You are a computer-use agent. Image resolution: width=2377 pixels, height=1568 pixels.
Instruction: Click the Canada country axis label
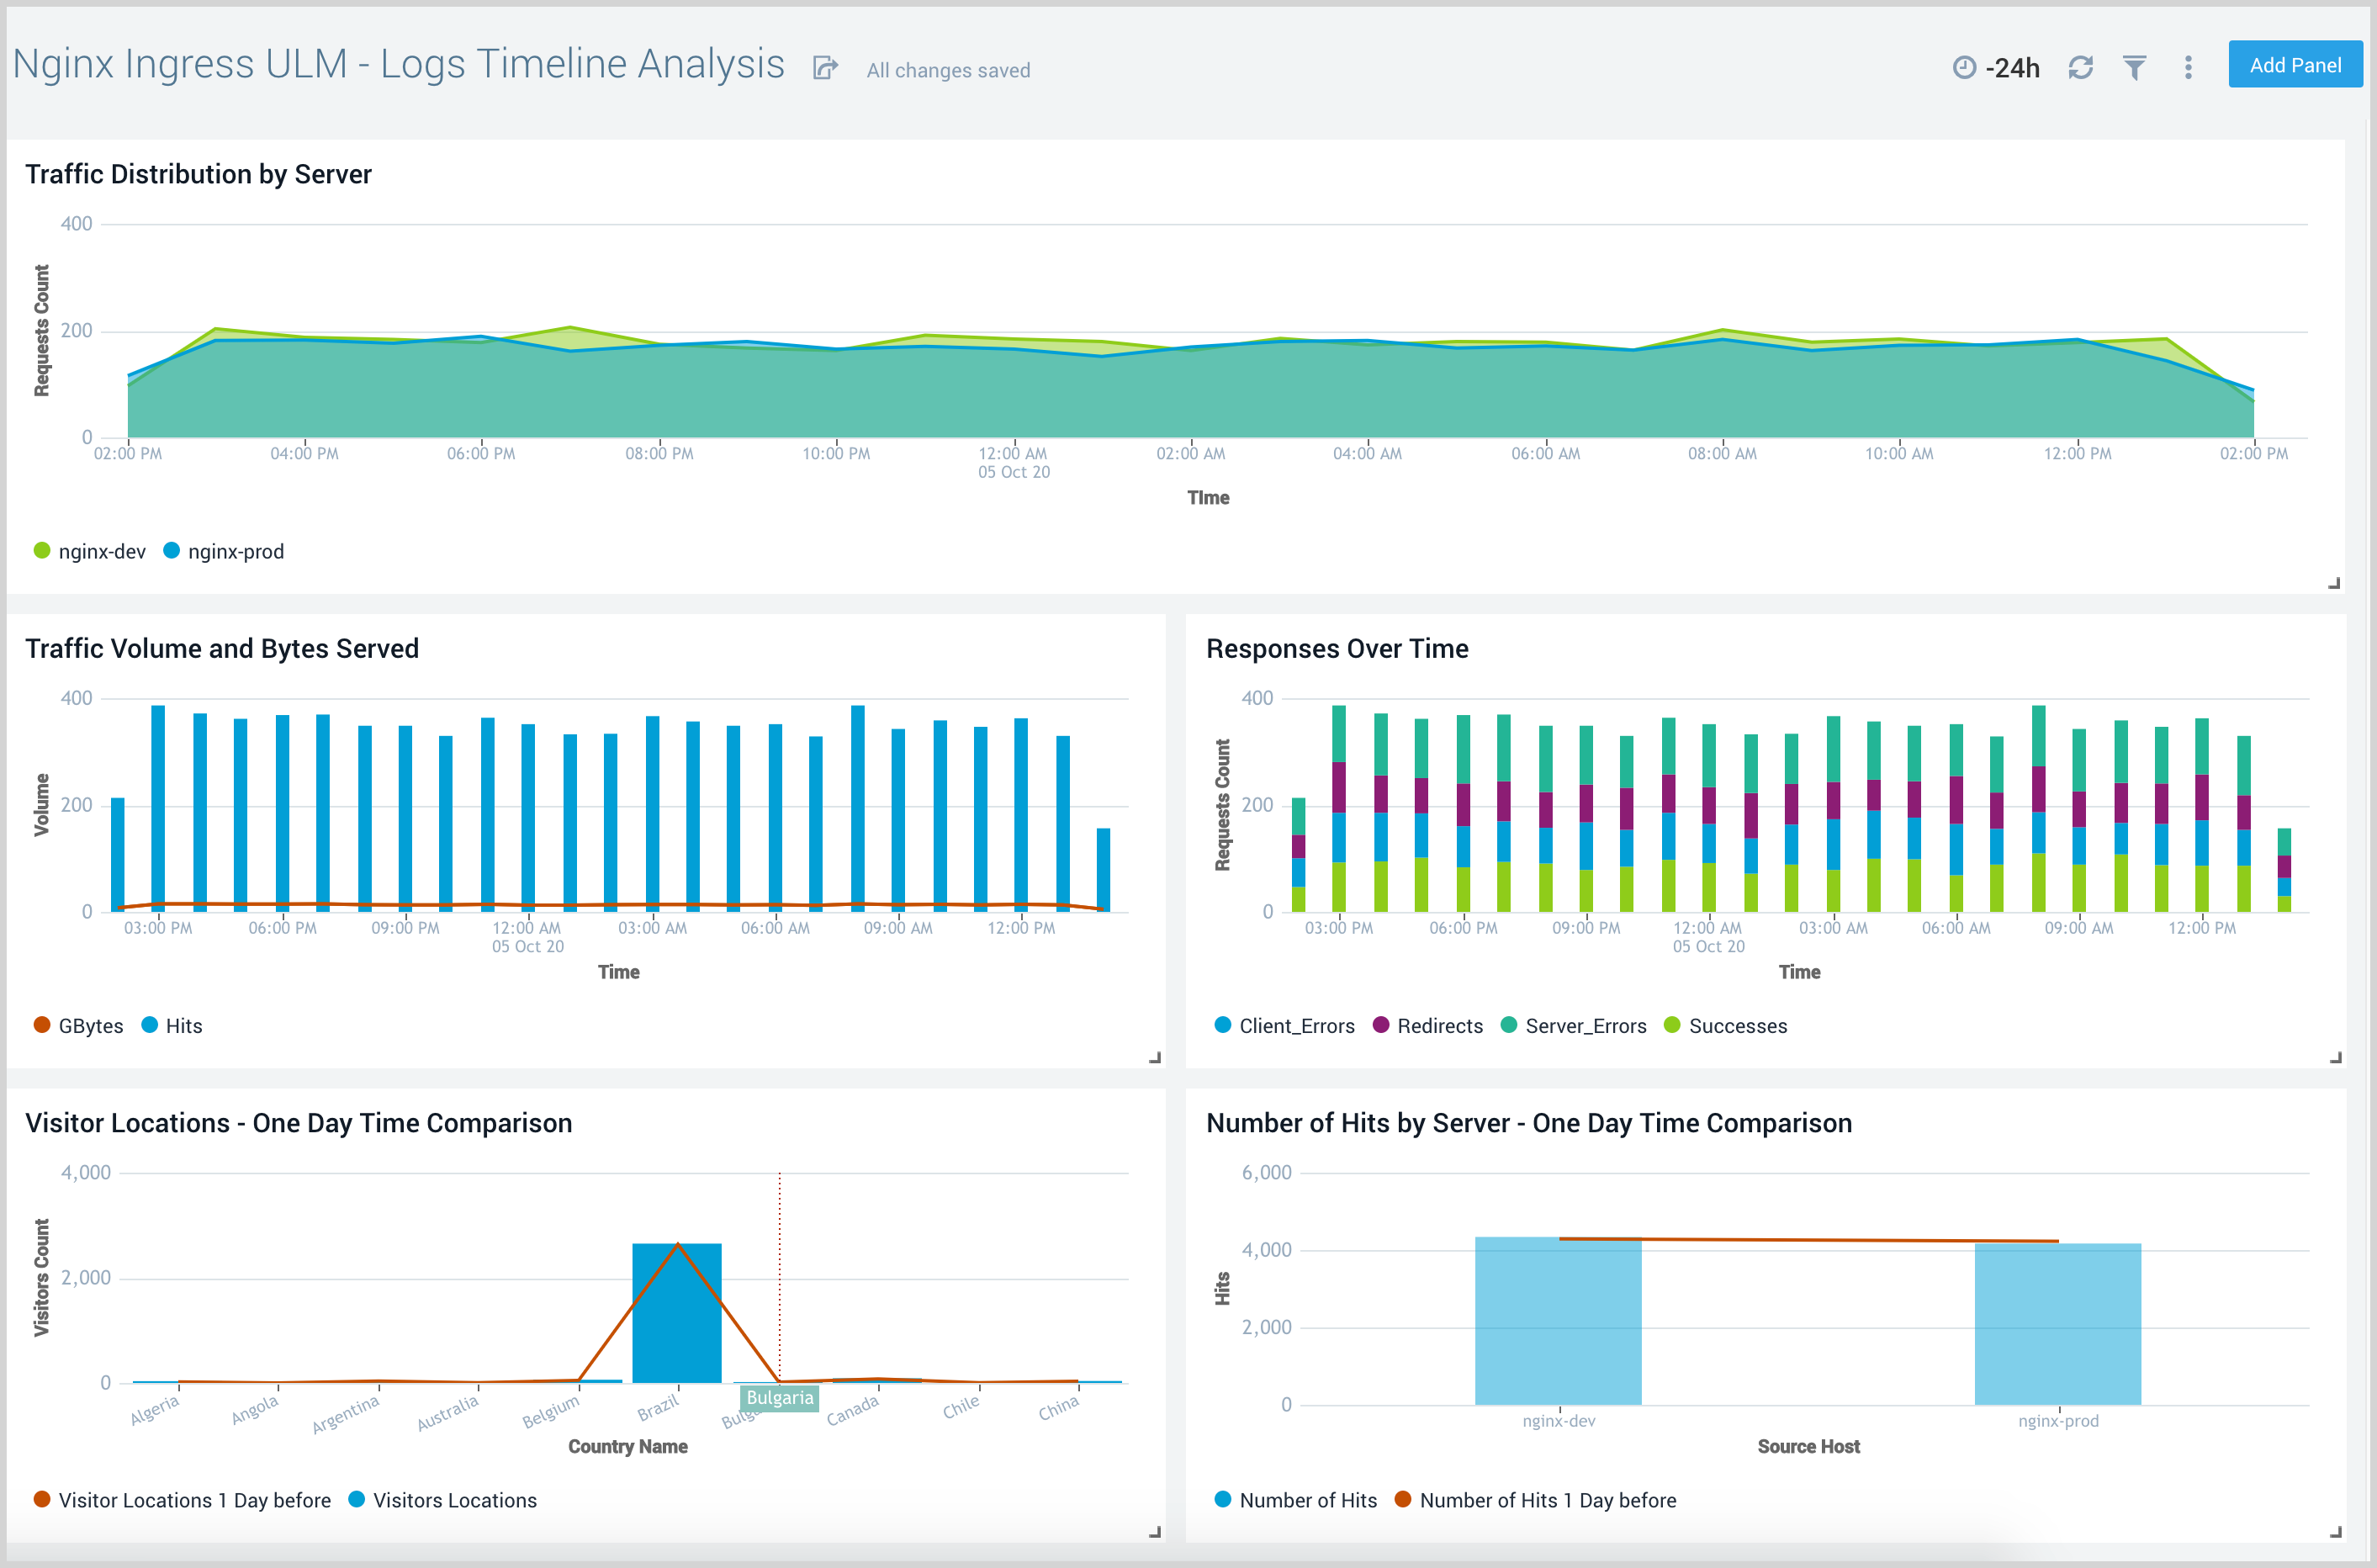(x=853, y=1409)
